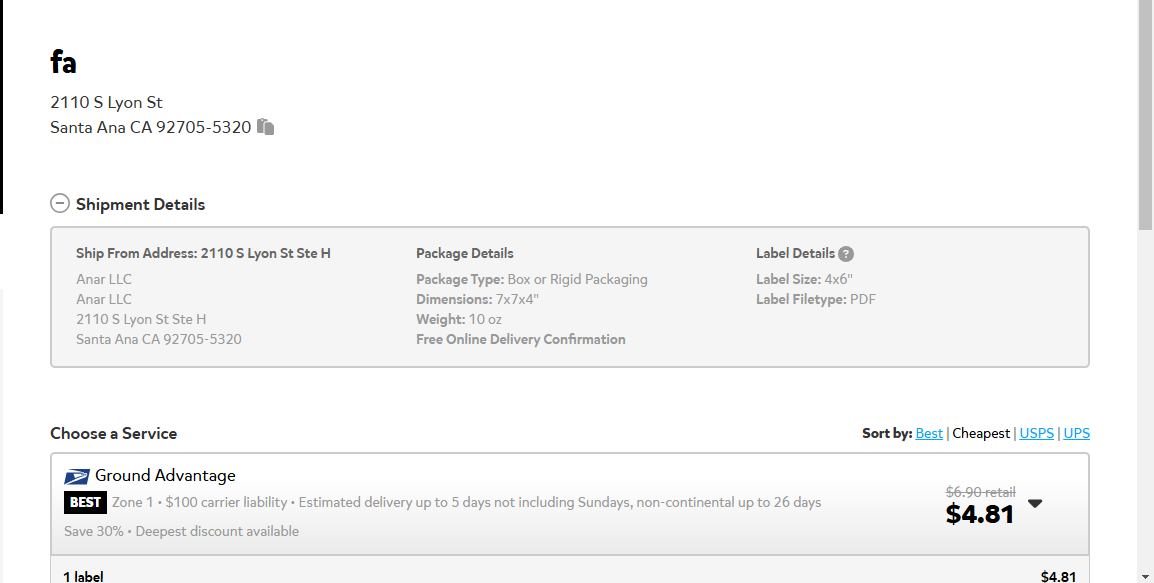The image size is (1154, 583).
Task: Select the Ground Advantage service
Action: tap(570, 504)
